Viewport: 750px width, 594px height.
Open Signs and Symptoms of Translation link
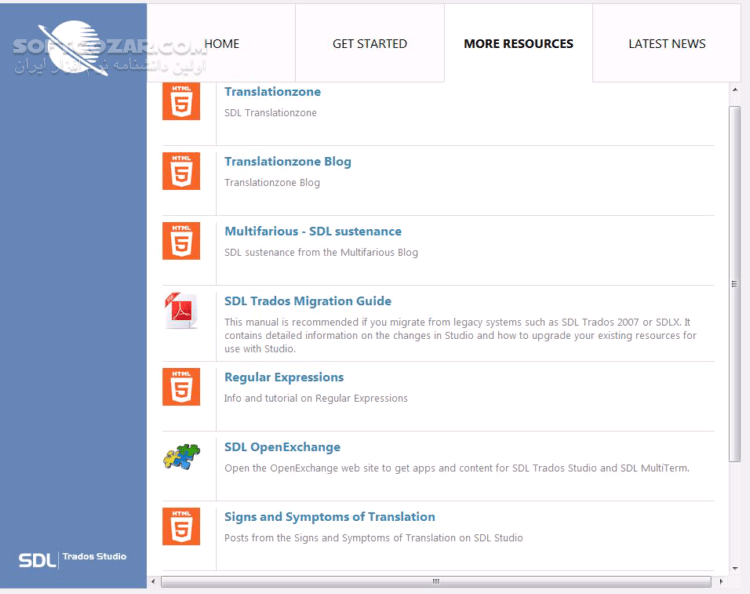click(329, 517)
